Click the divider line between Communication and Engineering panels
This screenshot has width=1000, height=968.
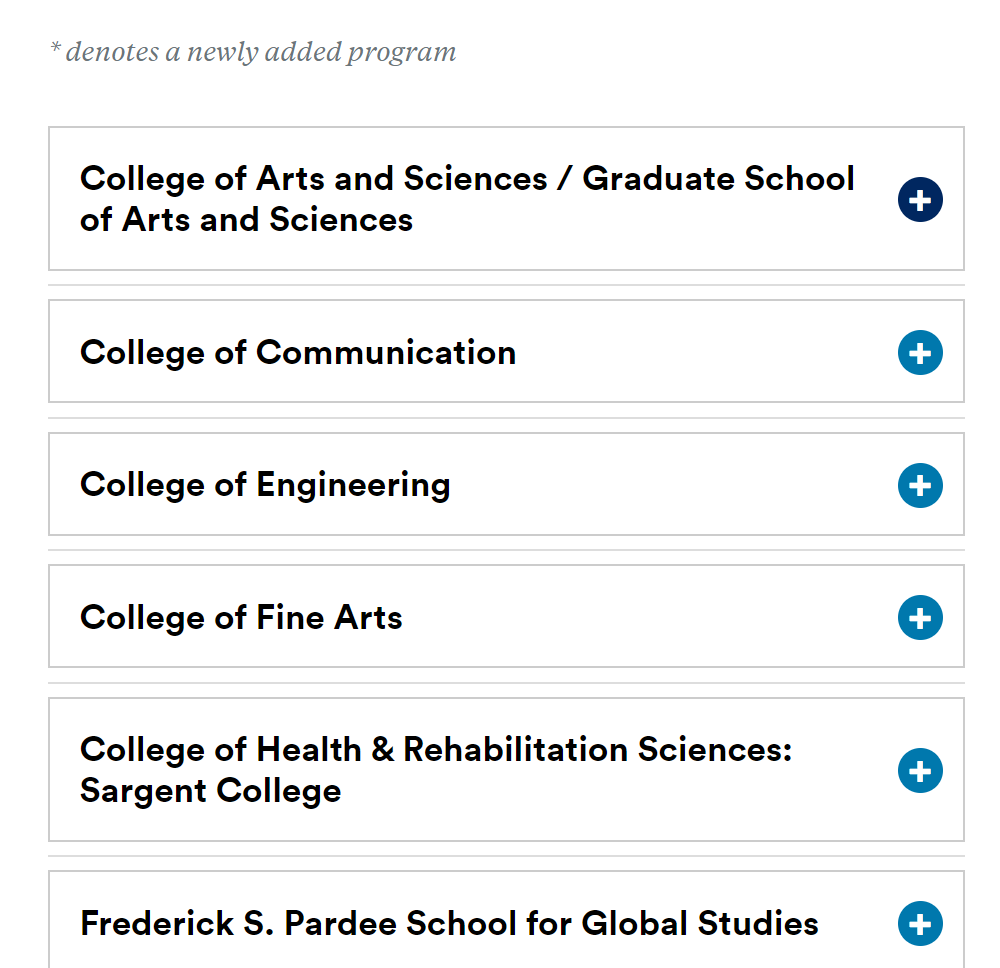tap(506, 418)
